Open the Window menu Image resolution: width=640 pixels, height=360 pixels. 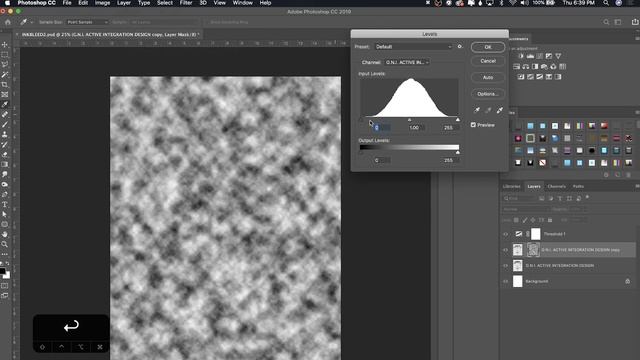click(242, 3)
